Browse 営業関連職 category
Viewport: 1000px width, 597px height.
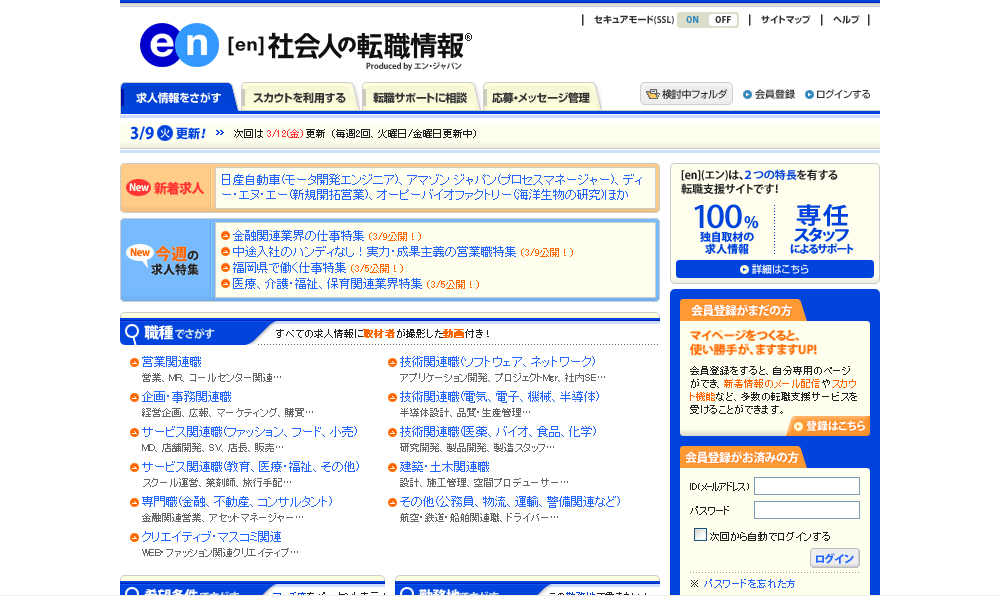pyautogui.click(x=171, y=362)
